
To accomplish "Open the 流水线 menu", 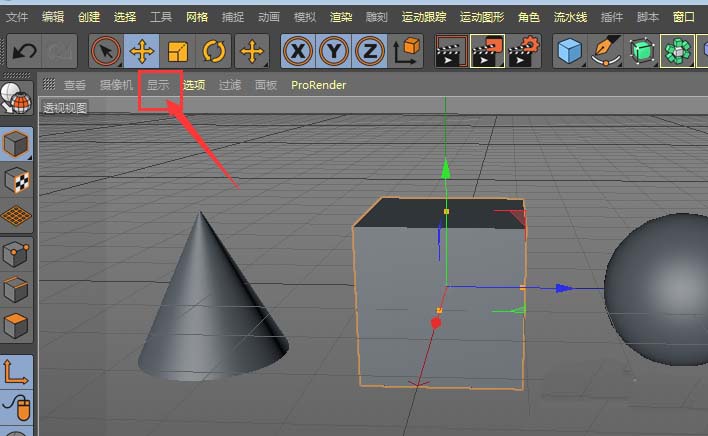I will (570, 17).
